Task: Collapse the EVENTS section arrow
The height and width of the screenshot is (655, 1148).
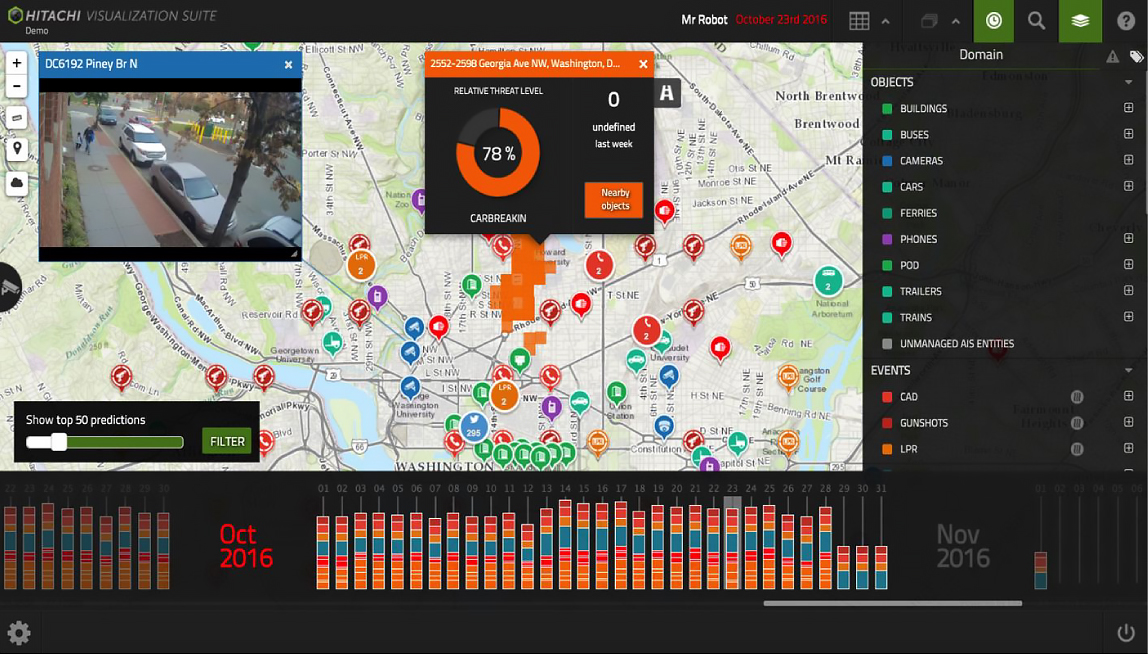Action: (x=1128, y=370)
